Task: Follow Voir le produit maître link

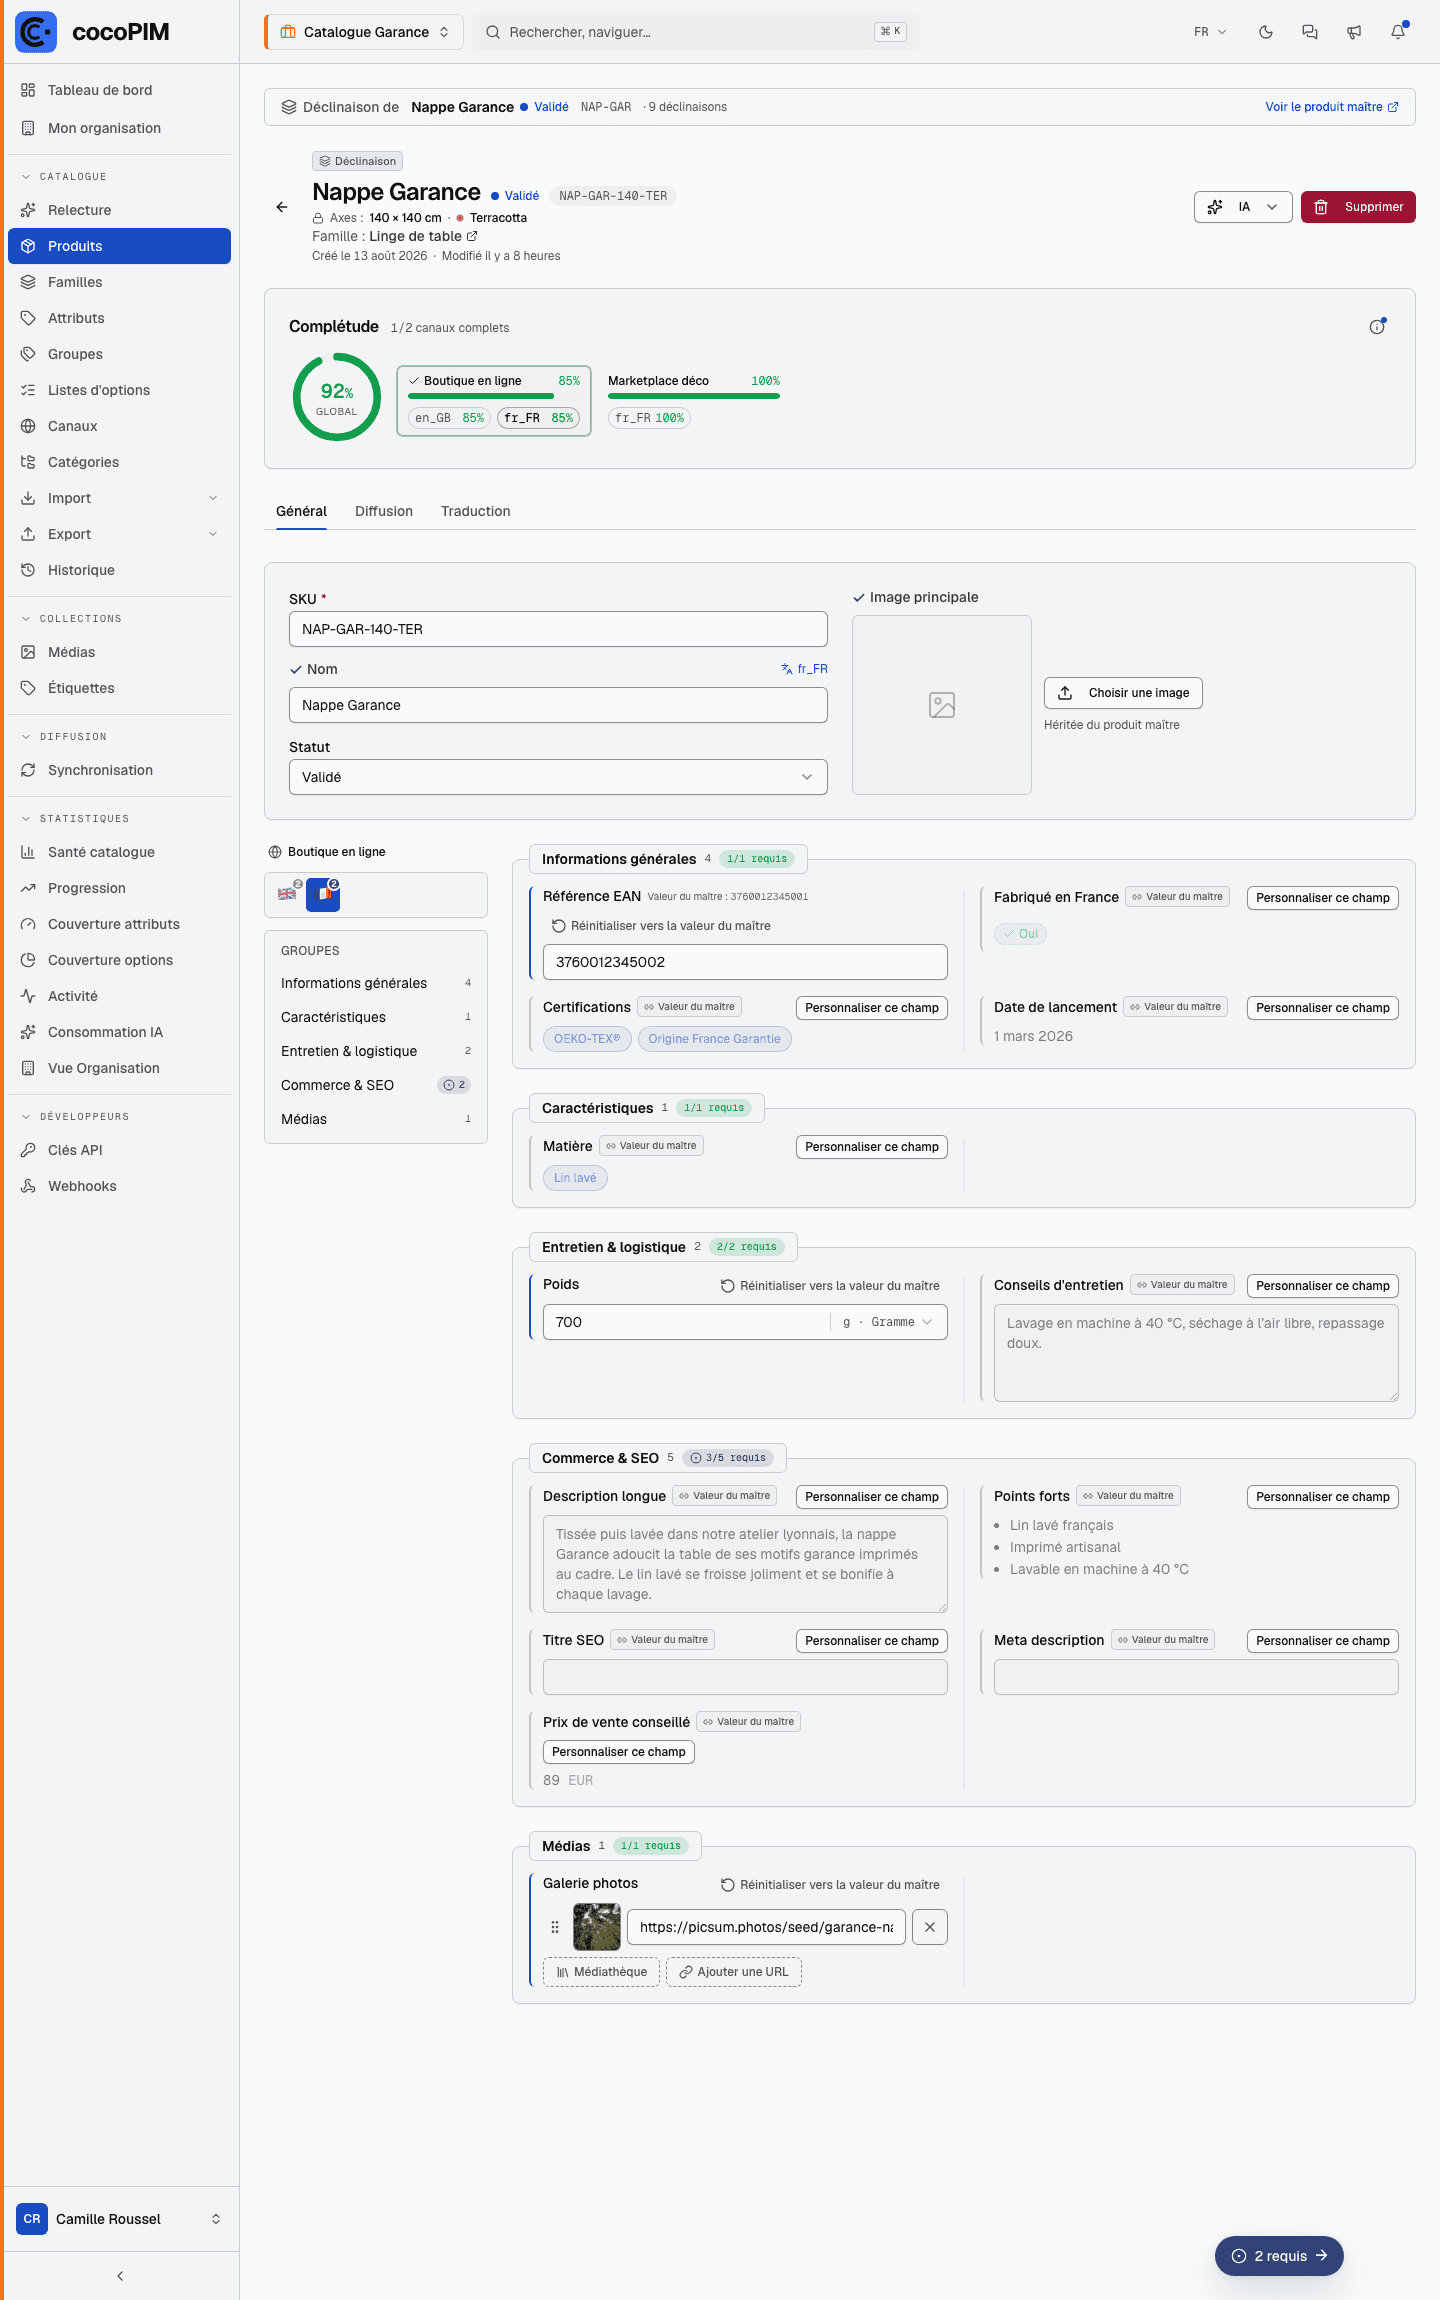Action: coord(1332,107)
